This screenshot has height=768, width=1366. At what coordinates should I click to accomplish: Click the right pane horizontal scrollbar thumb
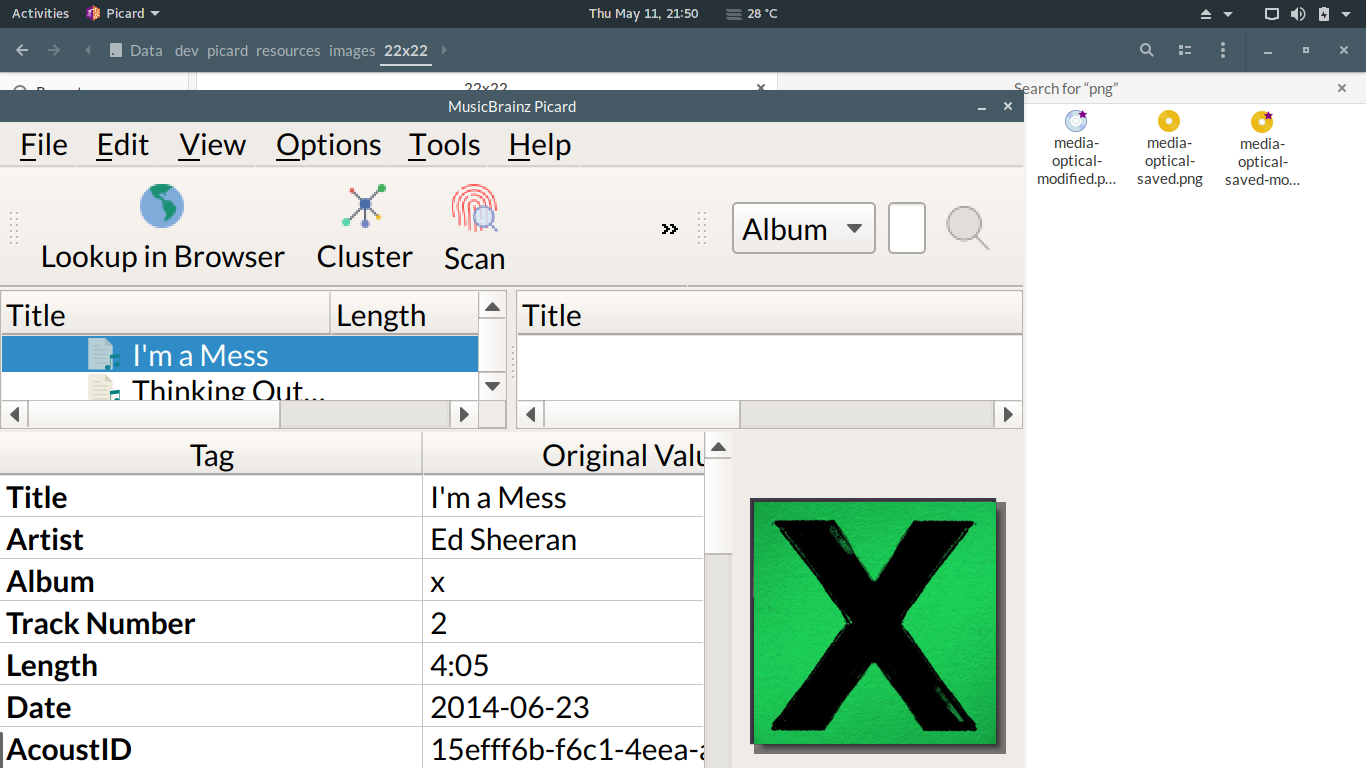(x=642, y=414)
